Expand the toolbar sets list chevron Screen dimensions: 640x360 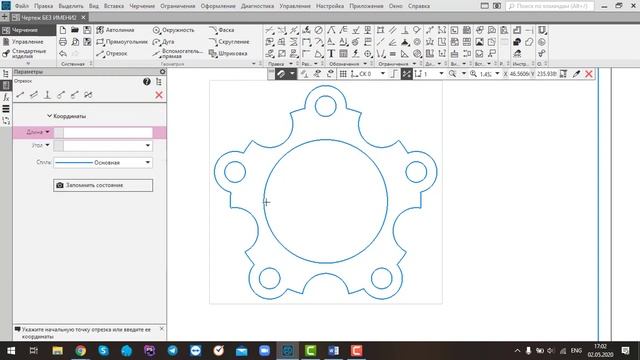pos(28,64)
